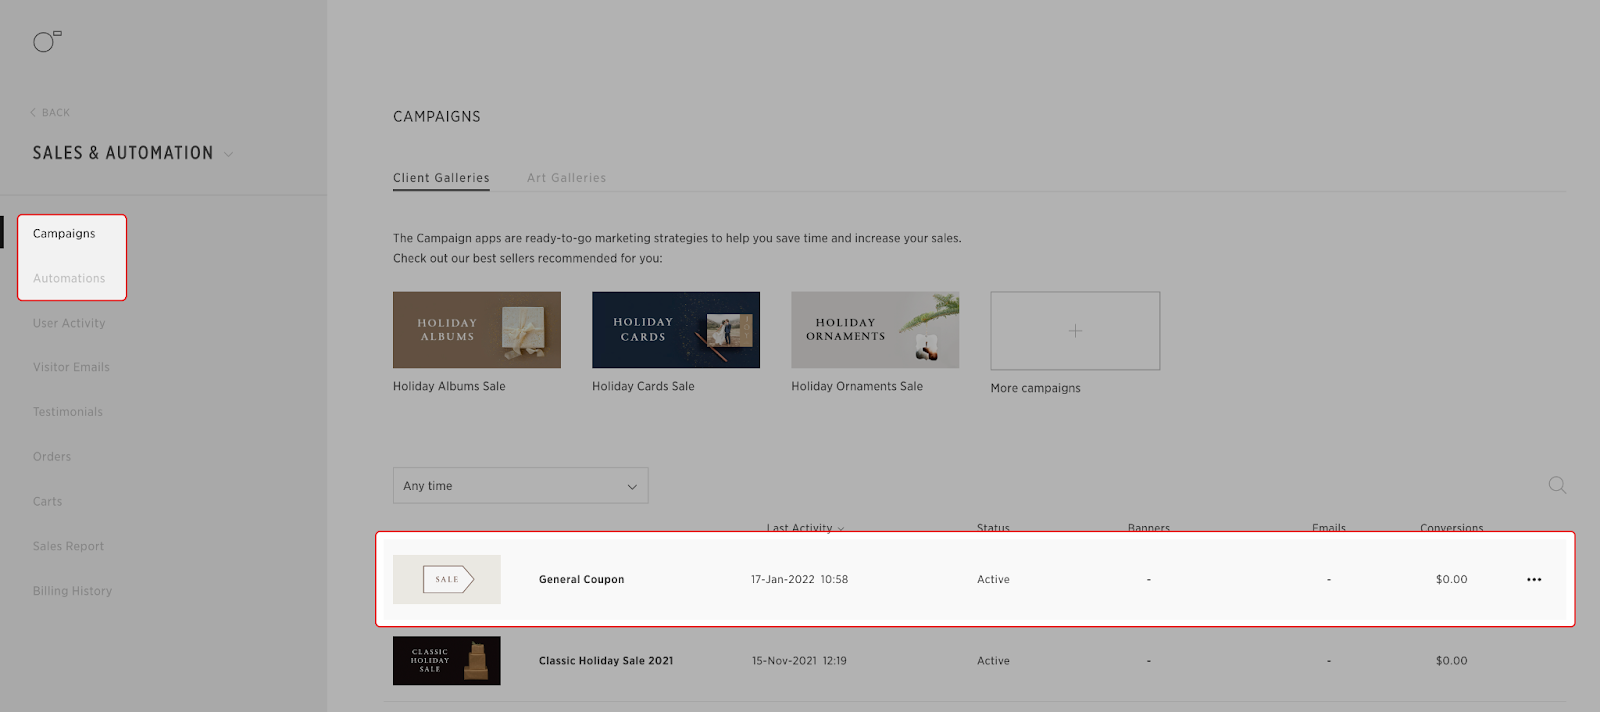Screen dimensions: 1600x712
Task: Sort by Last Activity column header
Action: coord(805,528)
